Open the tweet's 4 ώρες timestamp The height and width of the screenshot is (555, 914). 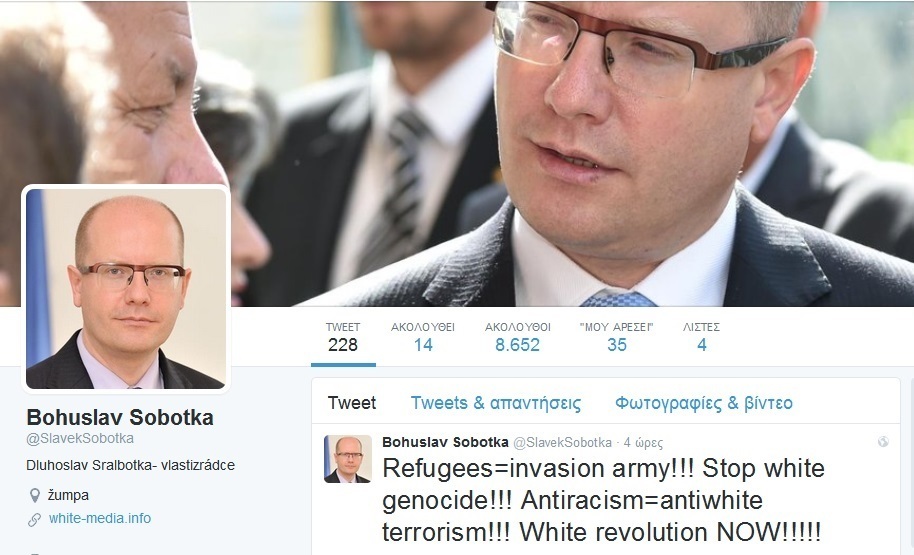pyautogui.click(x=643, y=442)
